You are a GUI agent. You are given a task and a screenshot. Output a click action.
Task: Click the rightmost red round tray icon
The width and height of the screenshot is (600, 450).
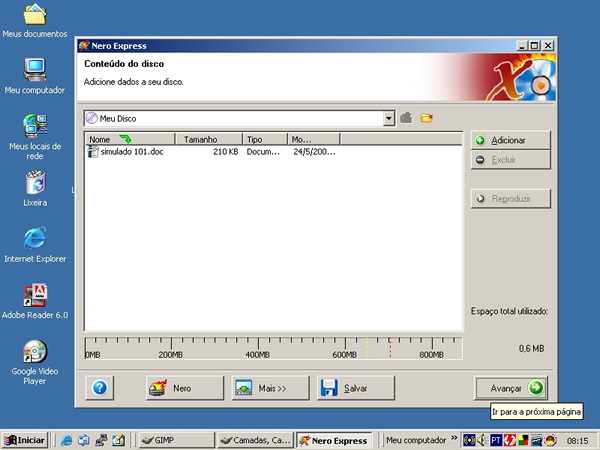click(x=550, y=440)
